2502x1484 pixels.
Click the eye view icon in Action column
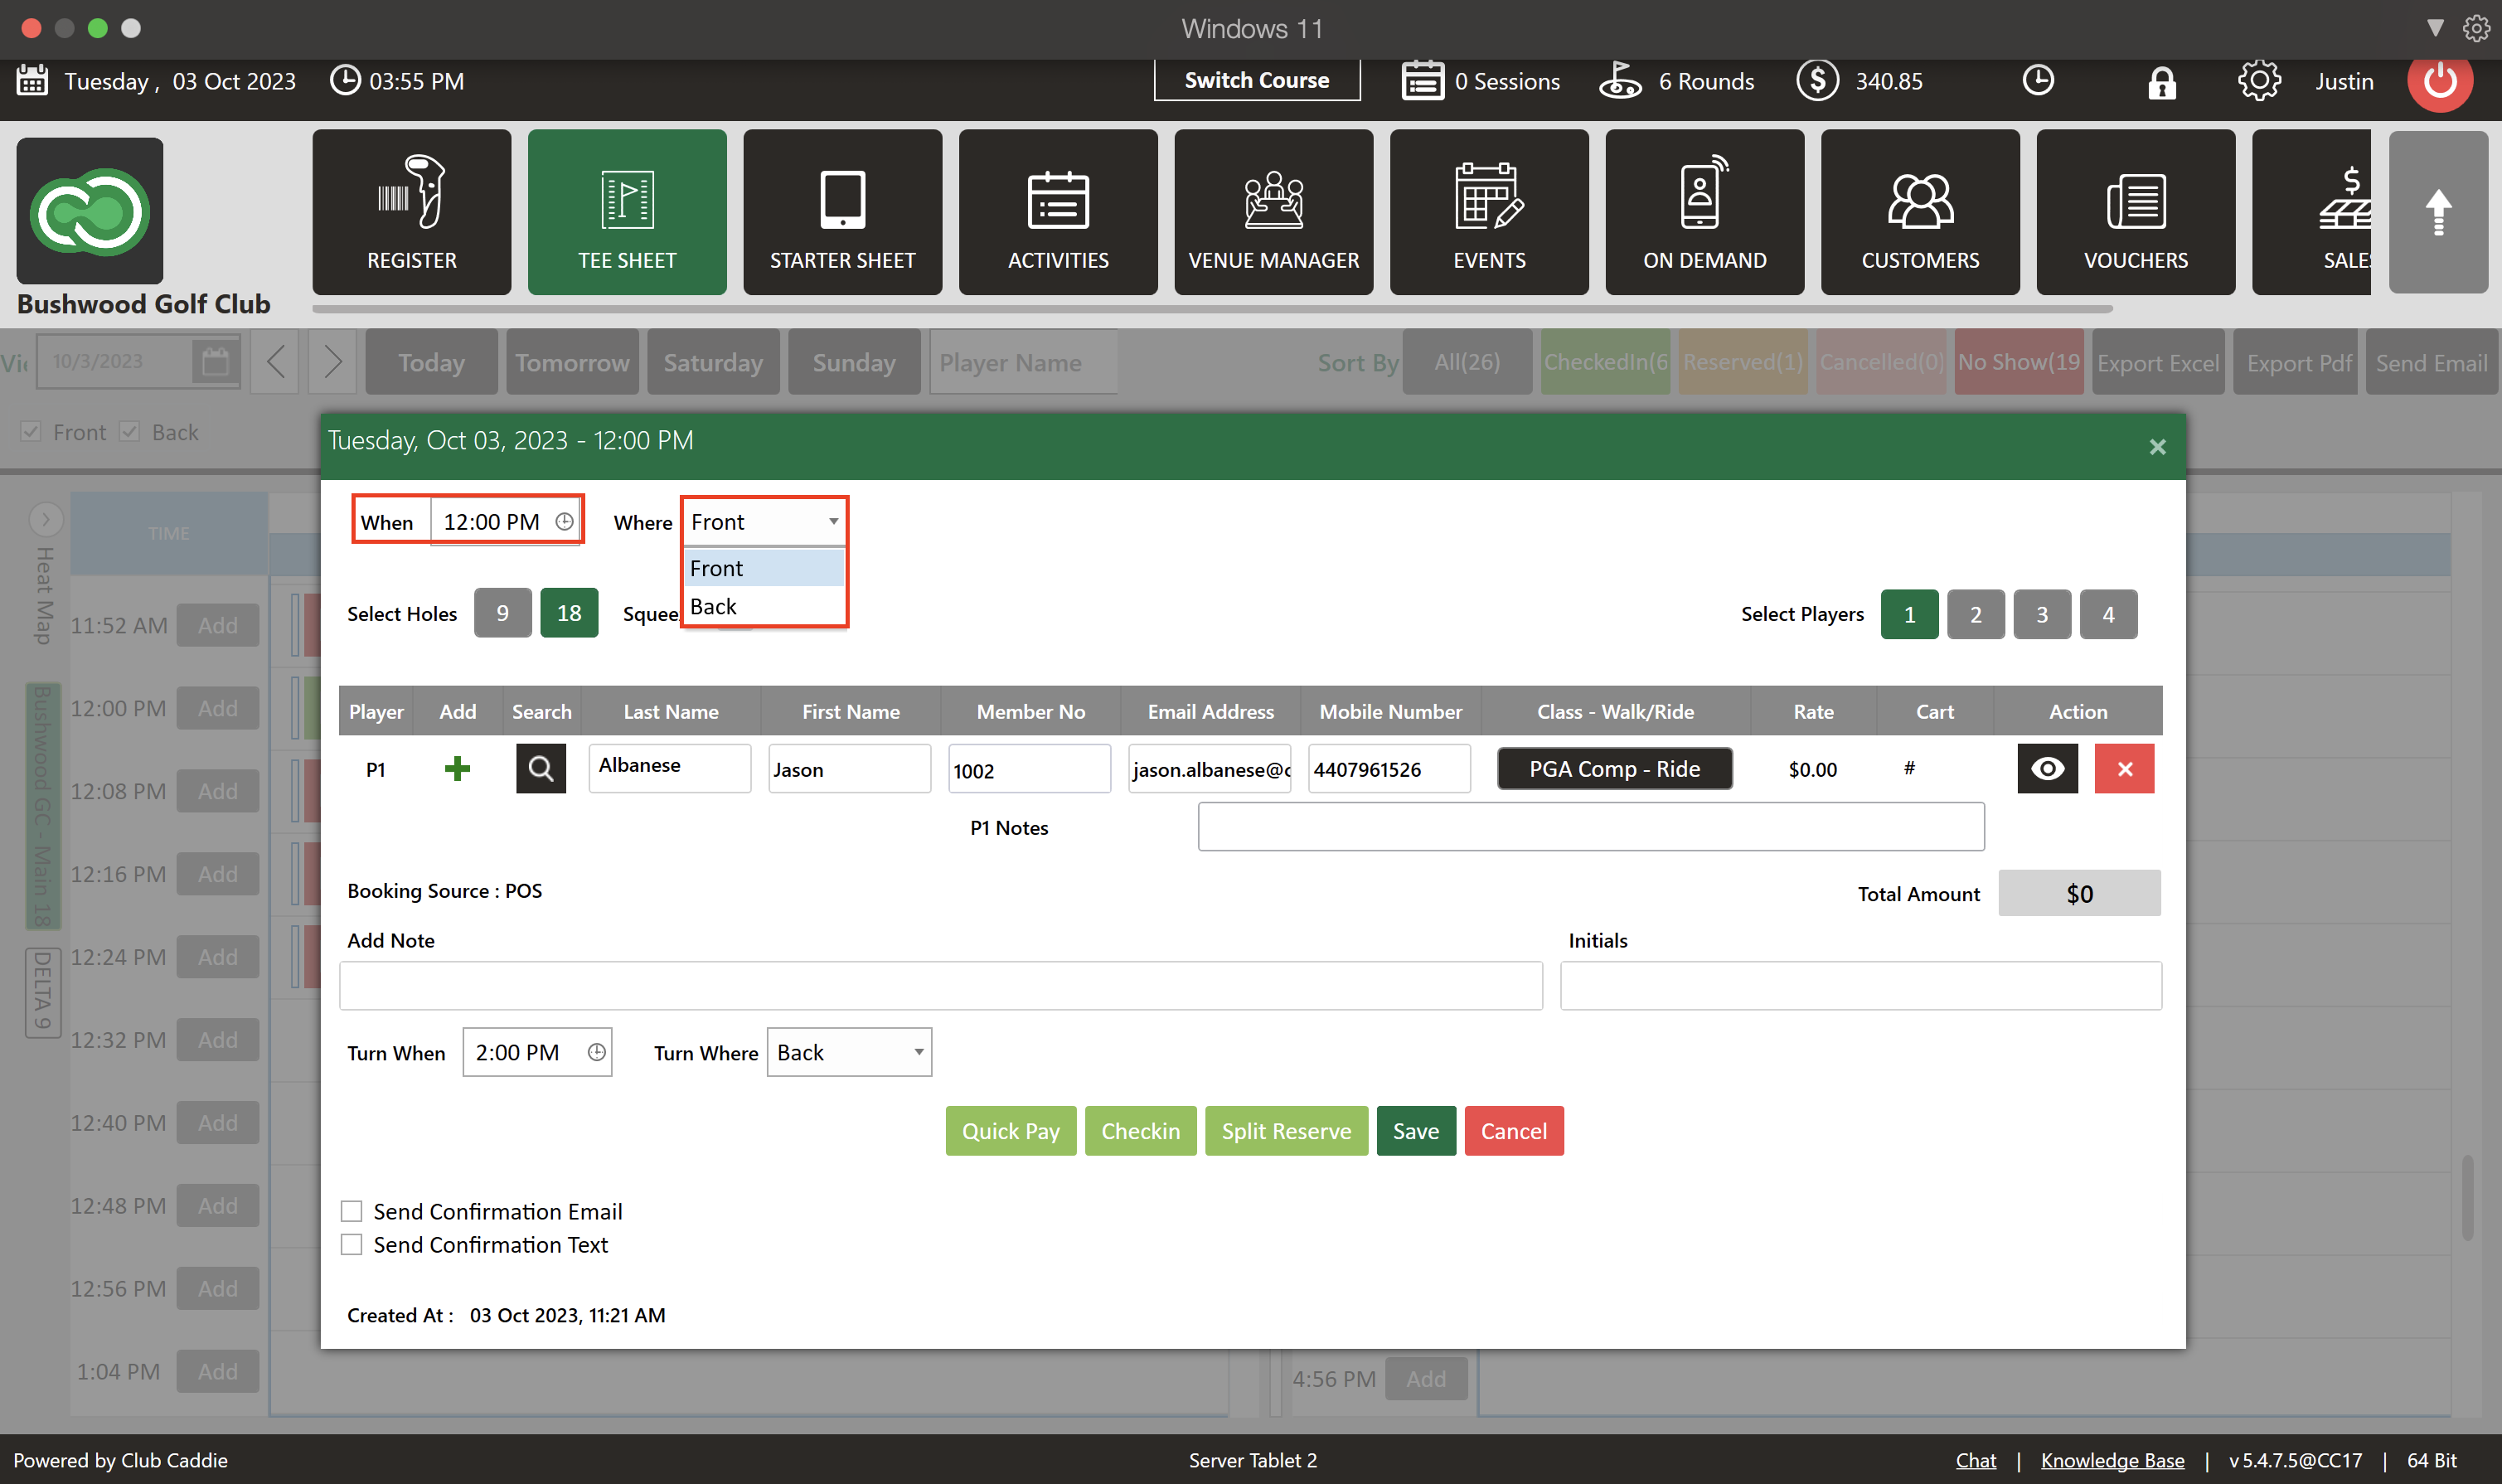pyautogui.click(x=2046, y=768)
